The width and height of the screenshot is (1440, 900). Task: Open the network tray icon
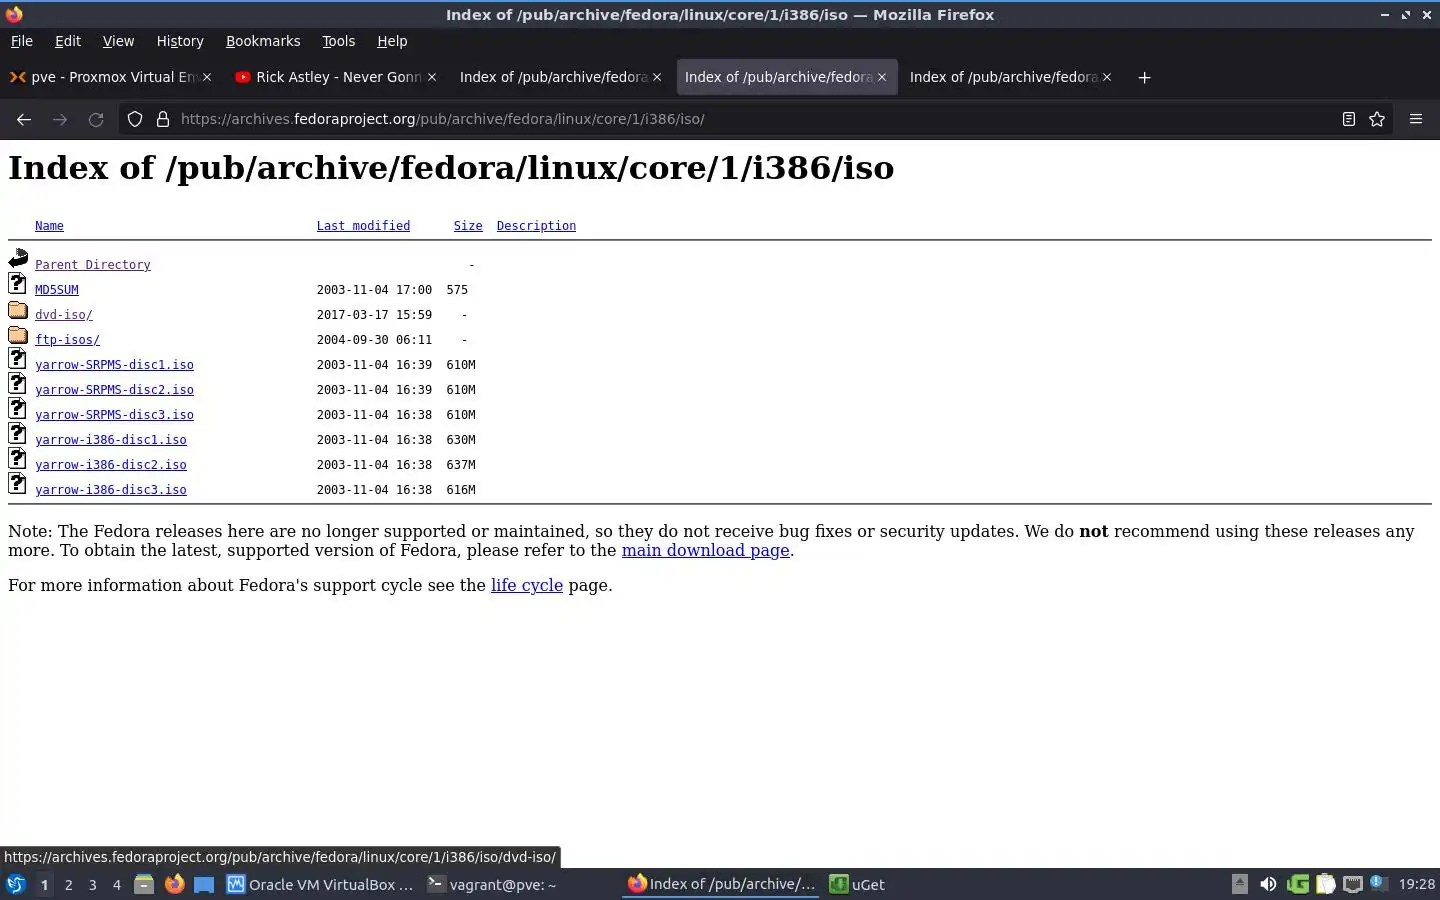1353,884
